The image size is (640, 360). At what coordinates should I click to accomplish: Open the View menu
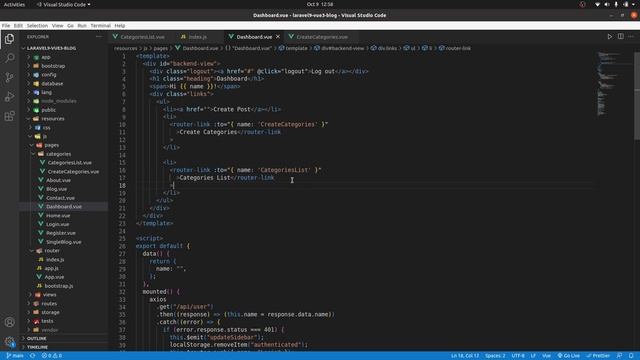tap(58, 25)
